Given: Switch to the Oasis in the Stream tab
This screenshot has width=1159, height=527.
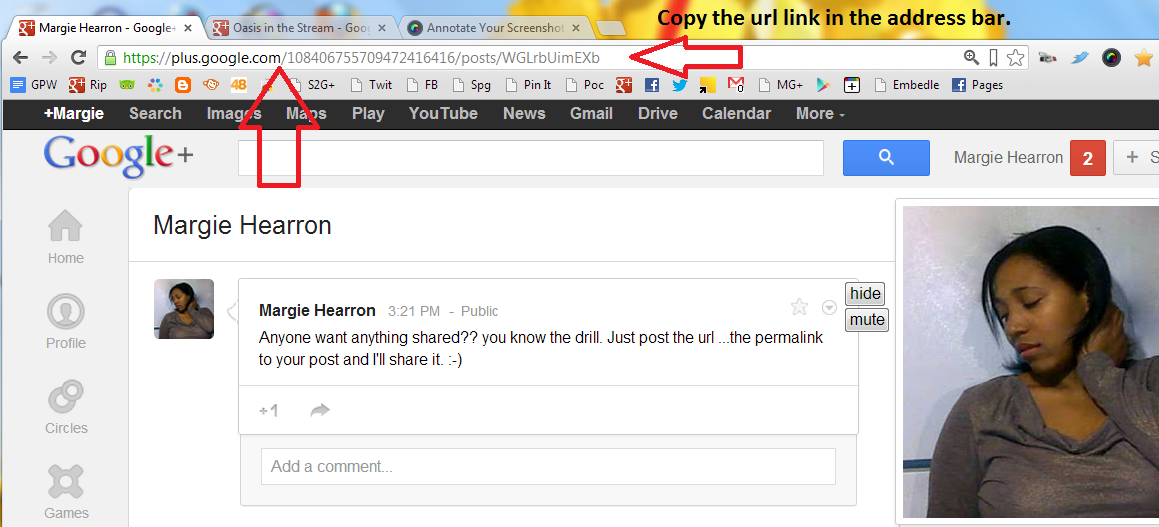Looking at the screenshot, I should 301,28.
